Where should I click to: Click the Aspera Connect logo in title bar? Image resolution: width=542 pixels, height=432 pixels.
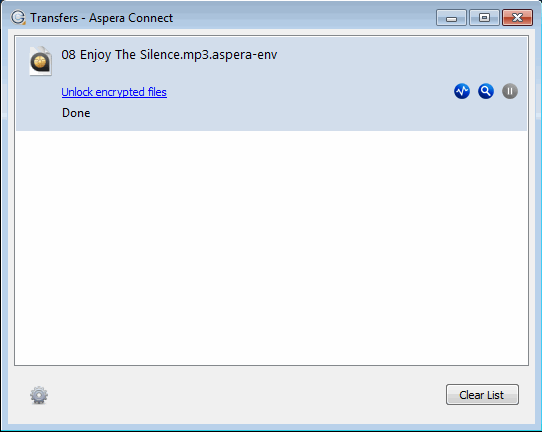(x=18, y=17)
